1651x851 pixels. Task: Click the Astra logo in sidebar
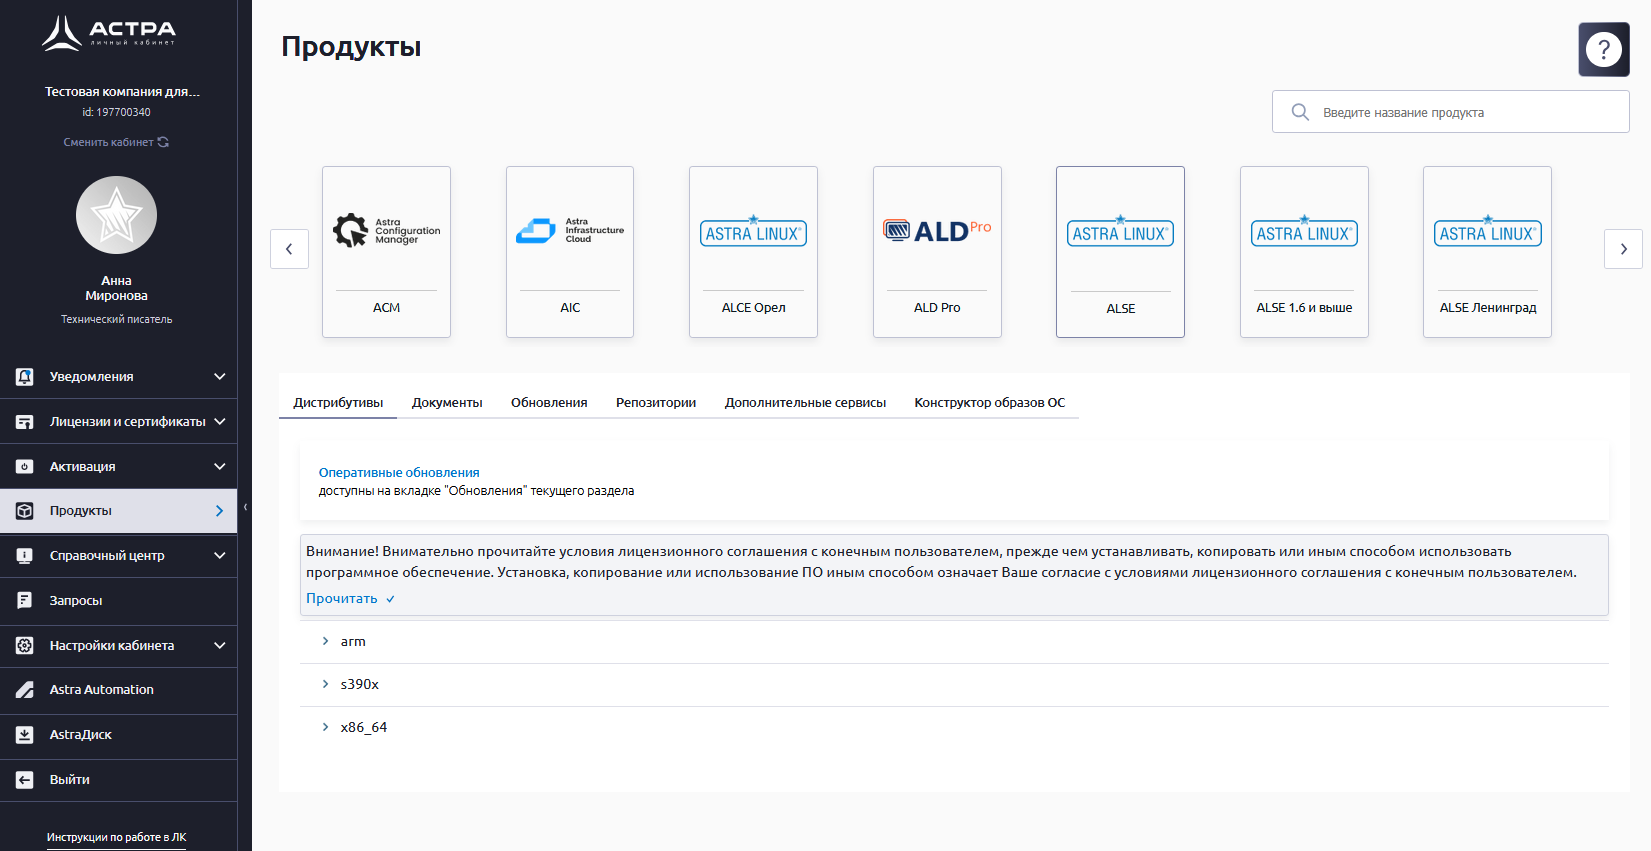pyautogui.click(x=108, y=33)
